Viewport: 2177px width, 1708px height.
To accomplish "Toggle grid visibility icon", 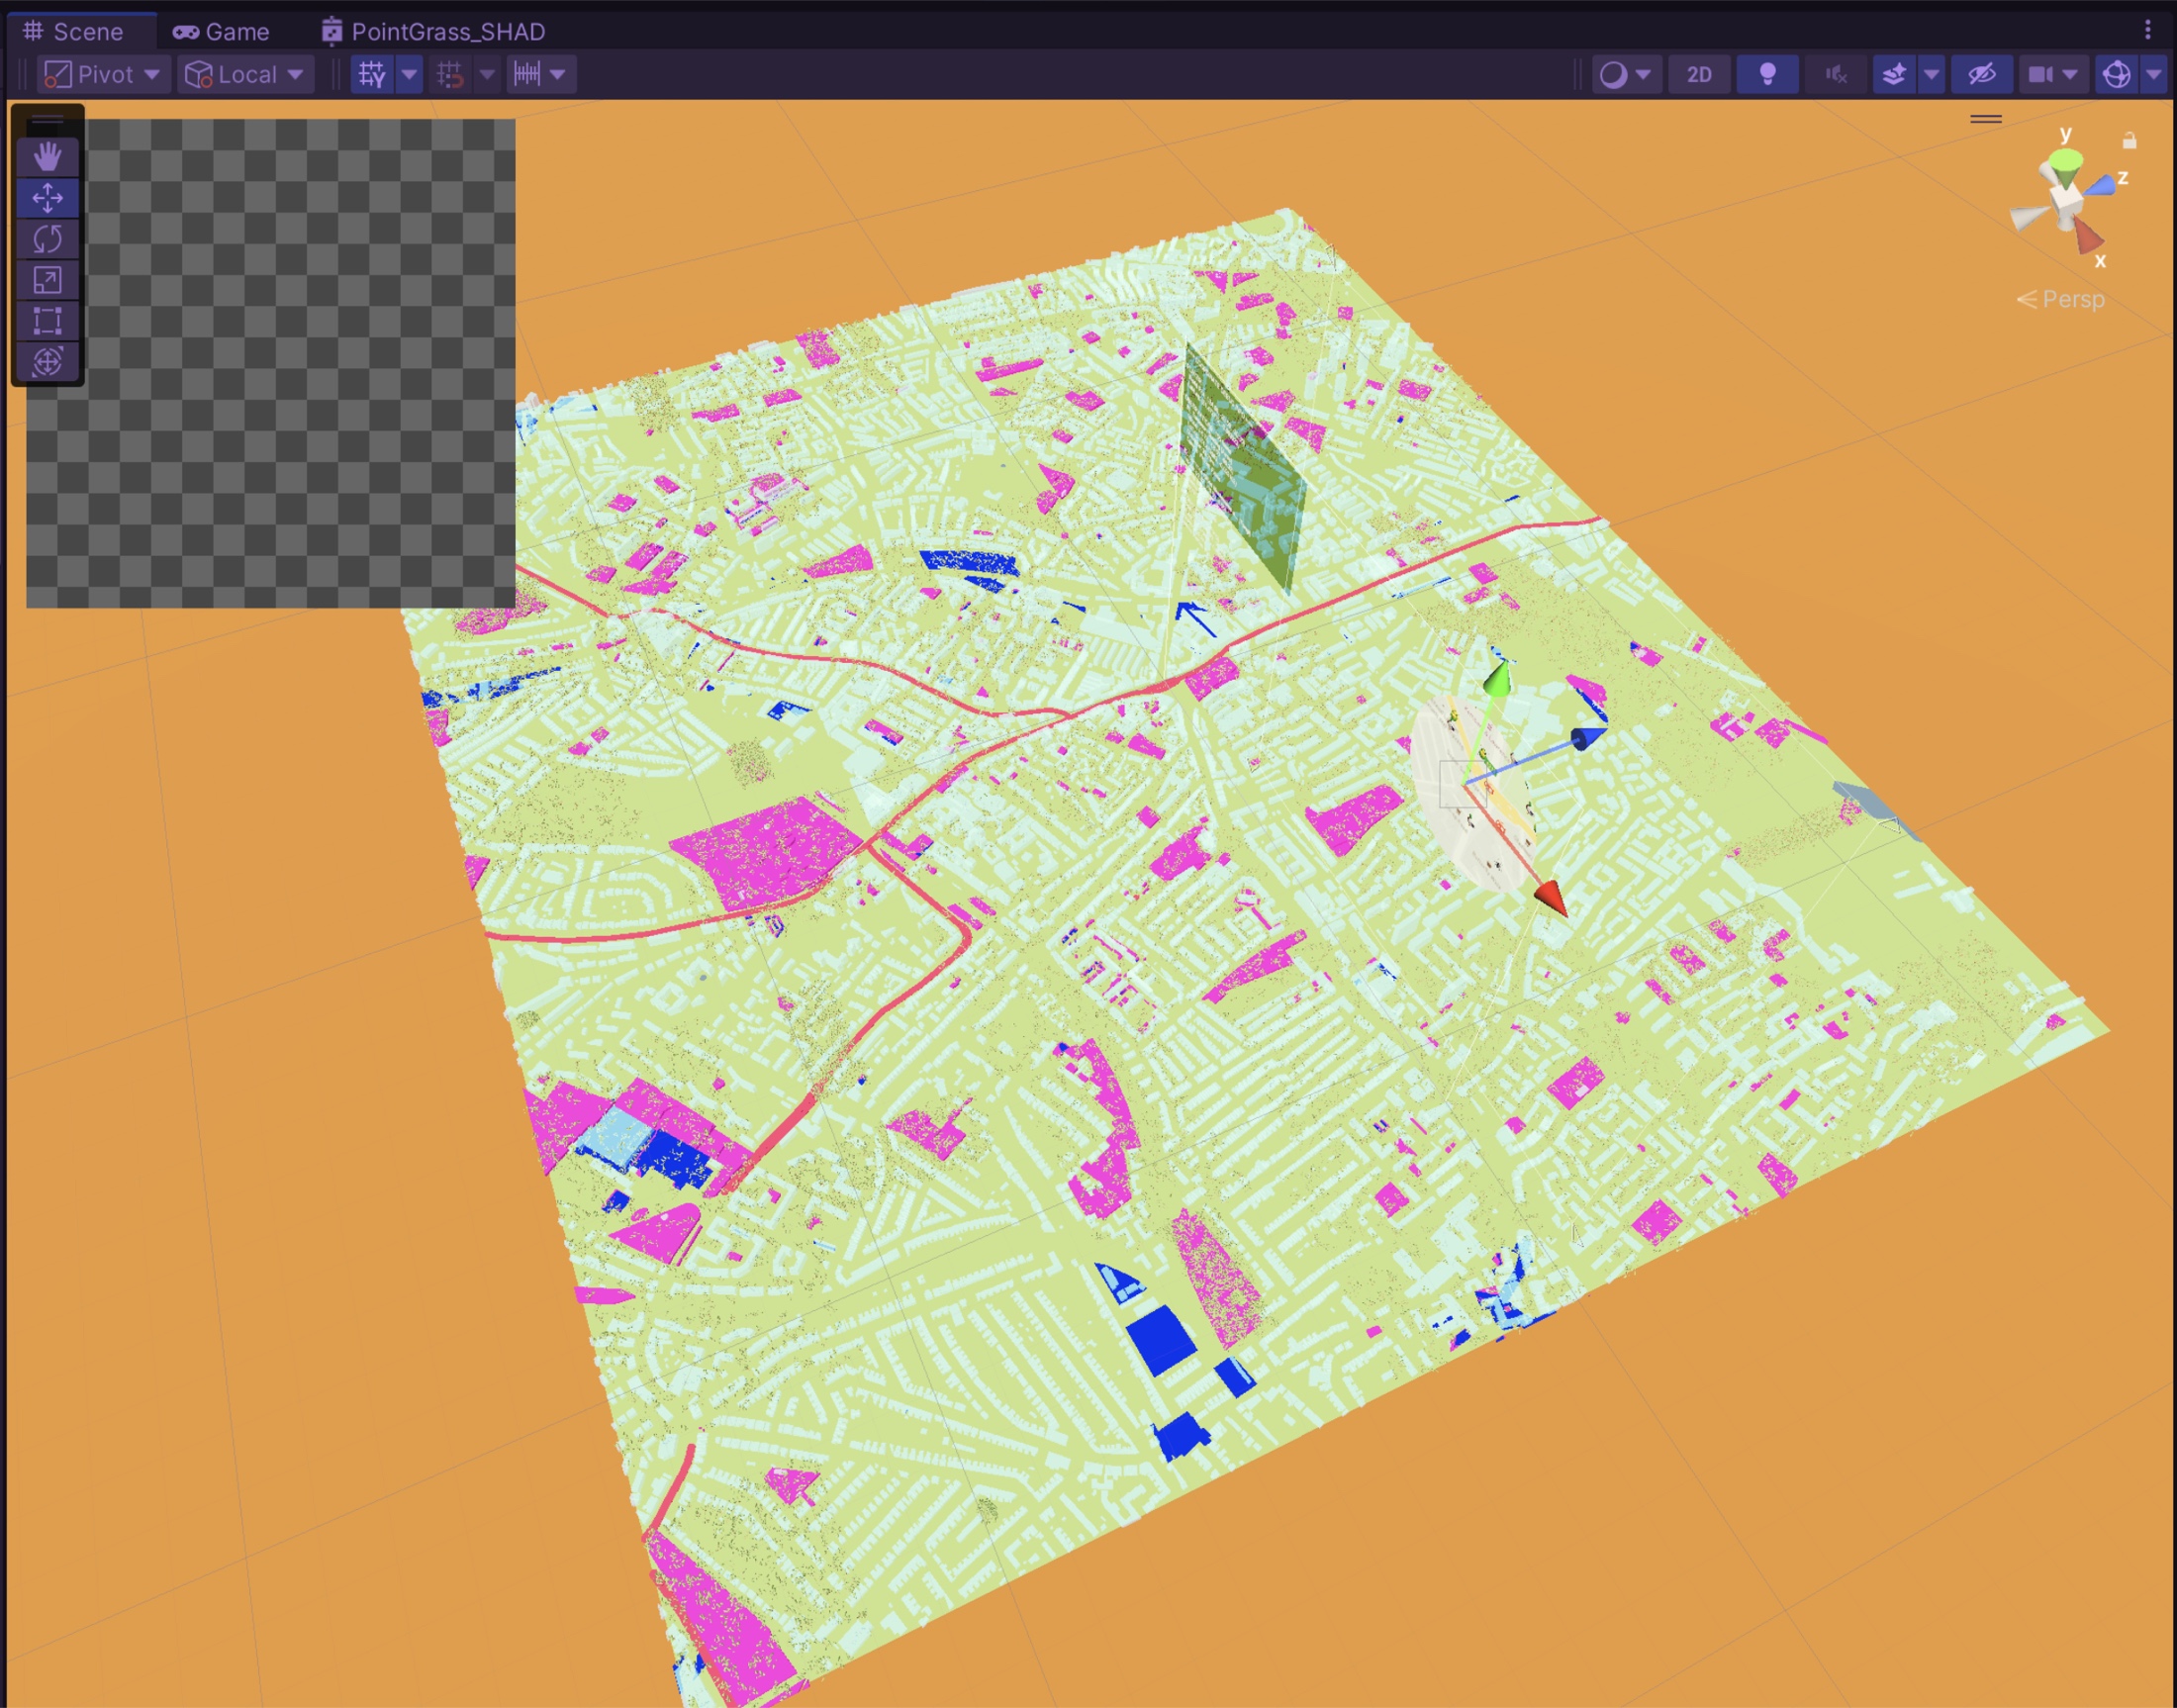I will [372, 74].
